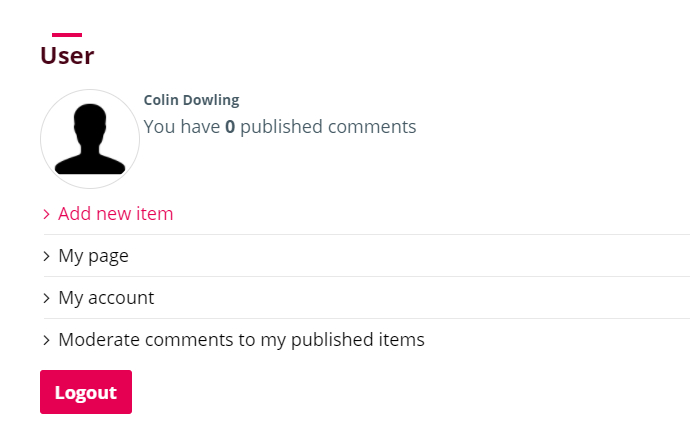The height and width of the screenshot is (446, 690).
Task: Click the pink accent bar above User
Action: 67,35
